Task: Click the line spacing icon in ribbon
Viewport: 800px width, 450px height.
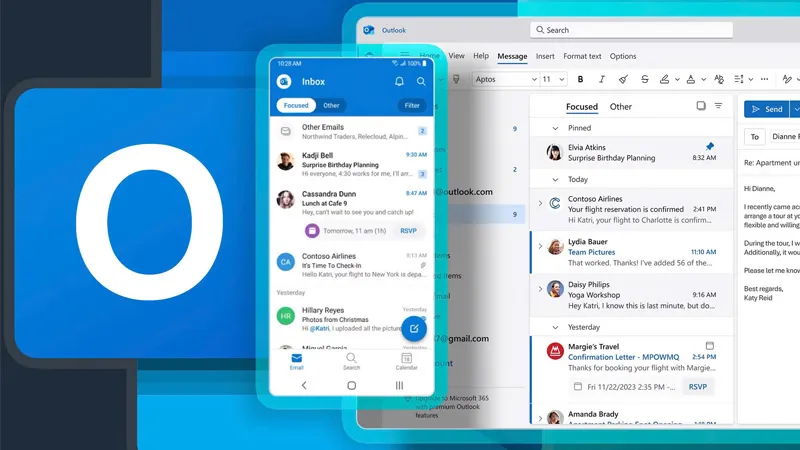Action: (x=739, y=79)
